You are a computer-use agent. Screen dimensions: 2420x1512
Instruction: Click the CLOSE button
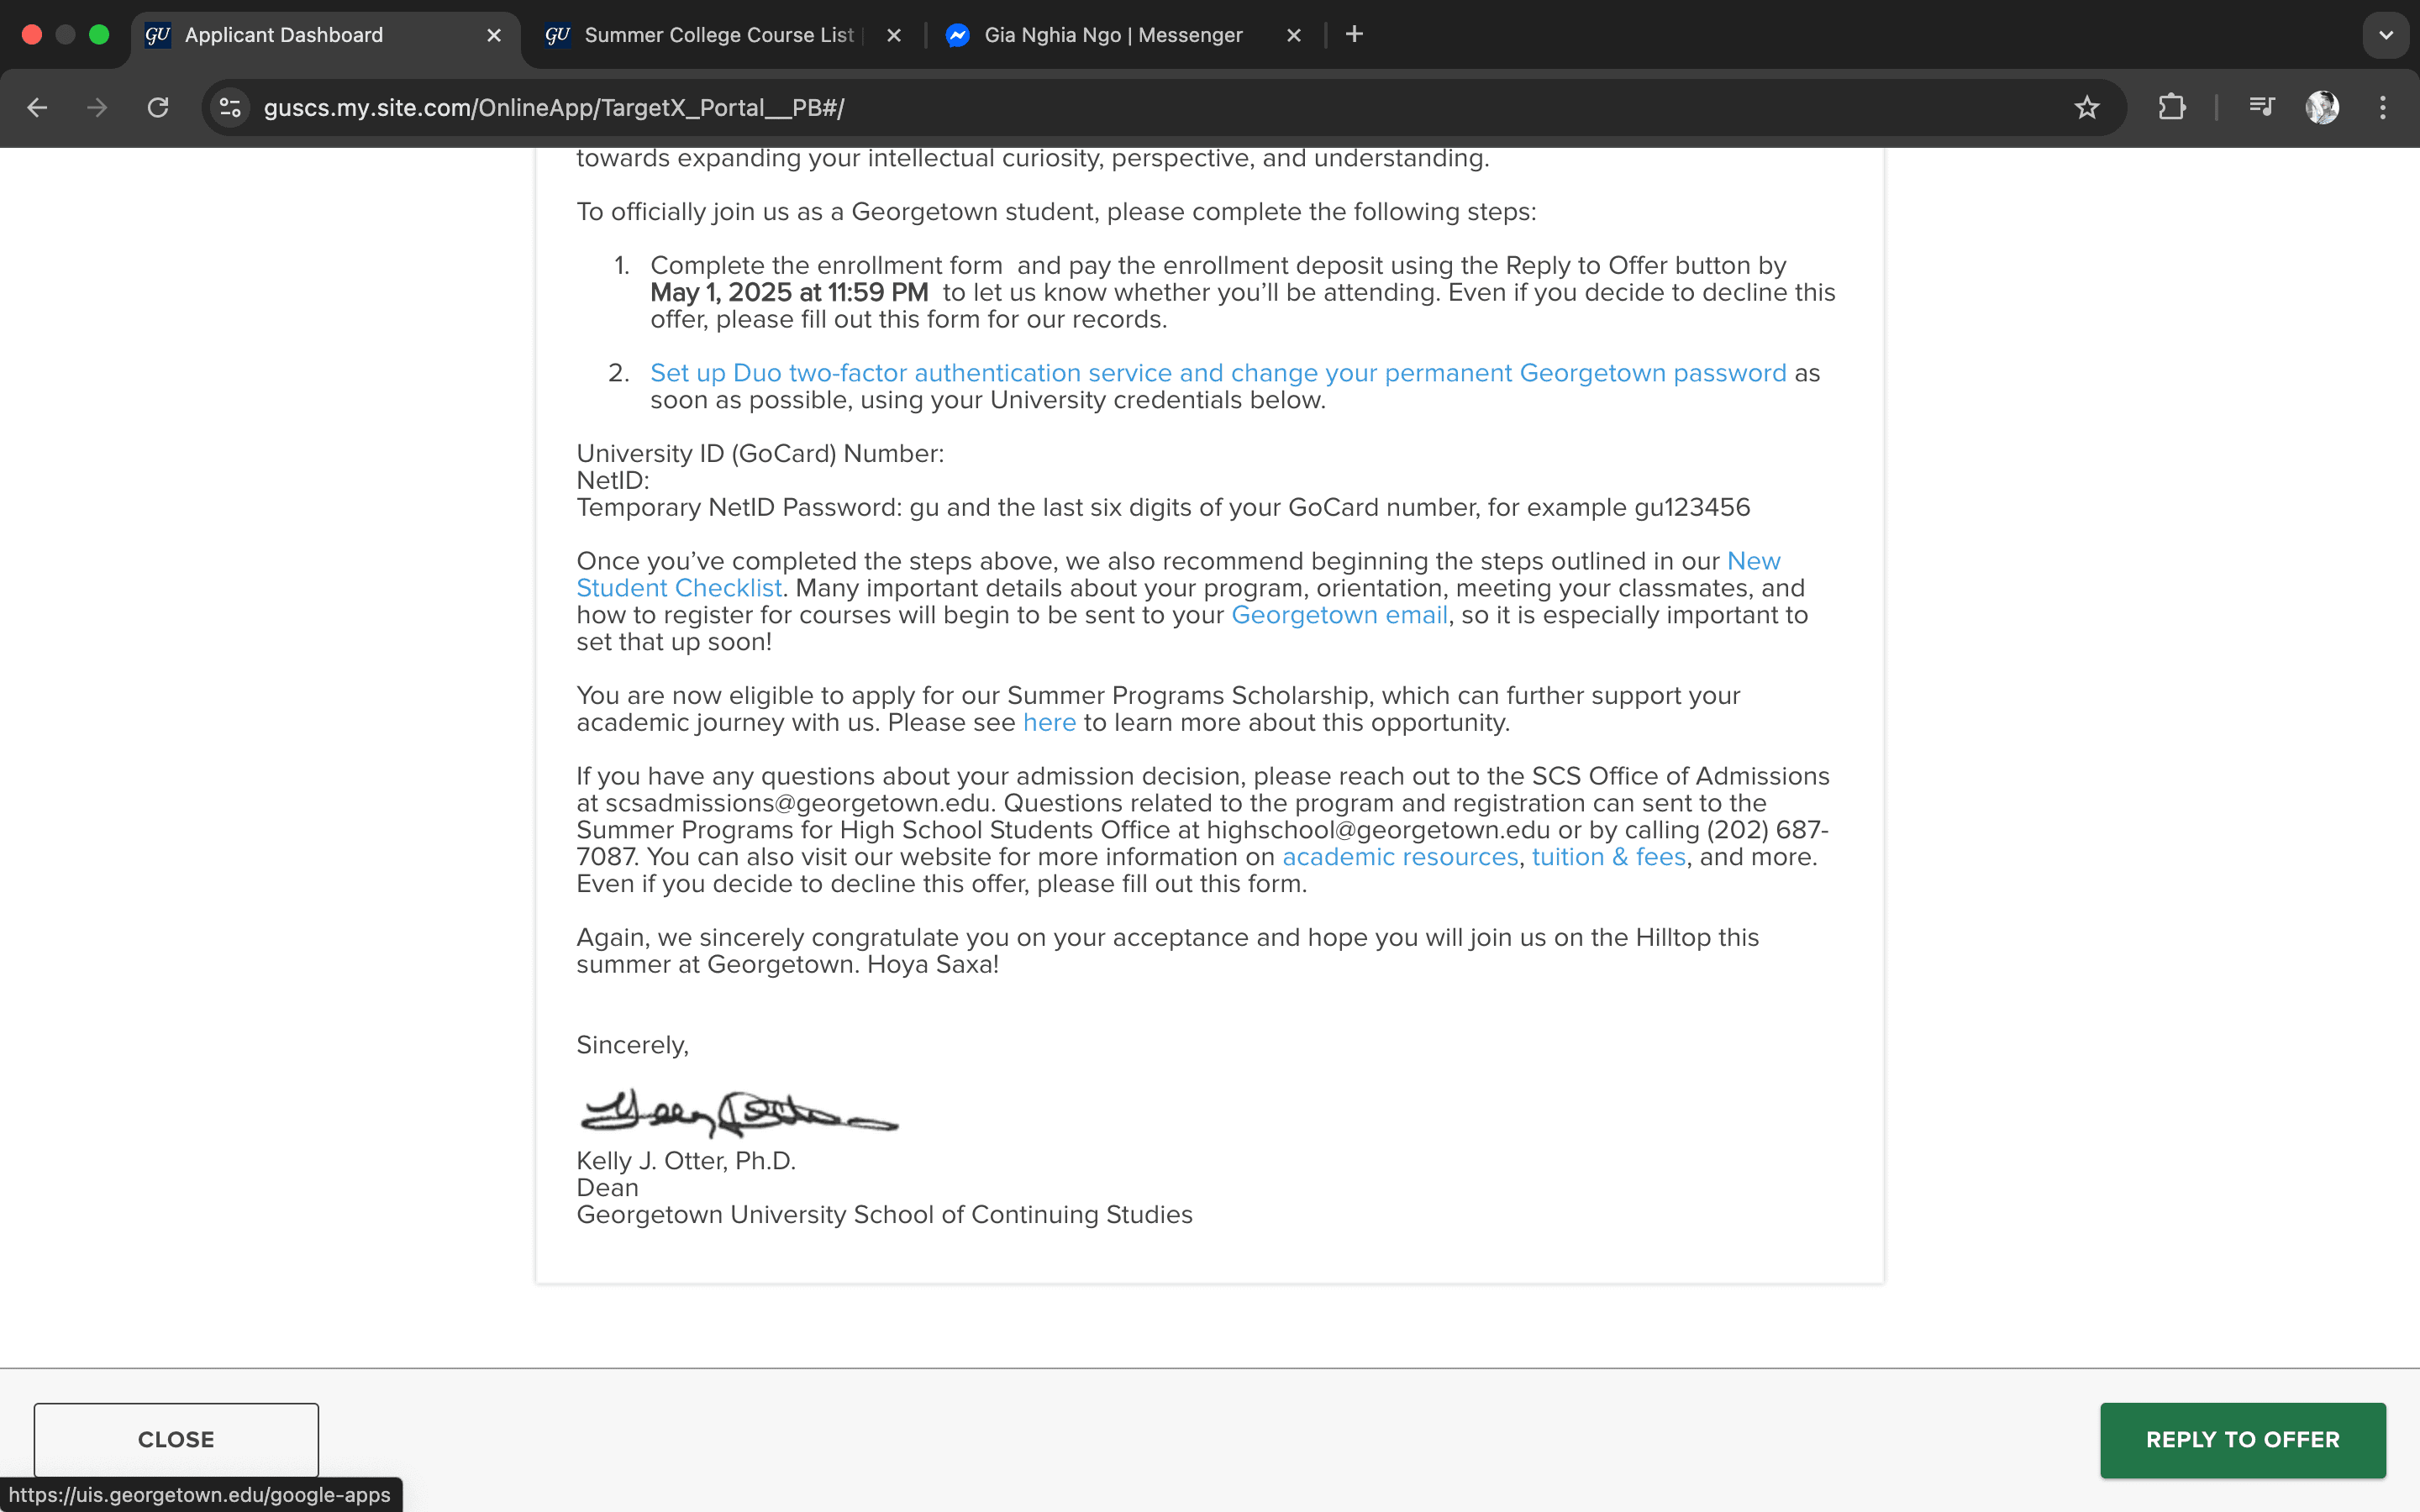click(176, 1439)
